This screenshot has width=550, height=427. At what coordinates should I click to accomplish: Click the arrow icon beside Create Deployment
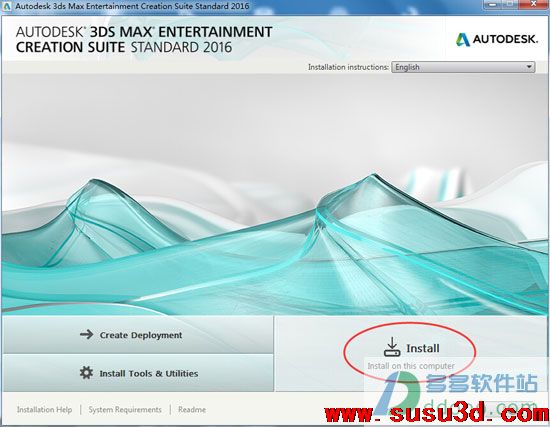(x=86, y=334)
